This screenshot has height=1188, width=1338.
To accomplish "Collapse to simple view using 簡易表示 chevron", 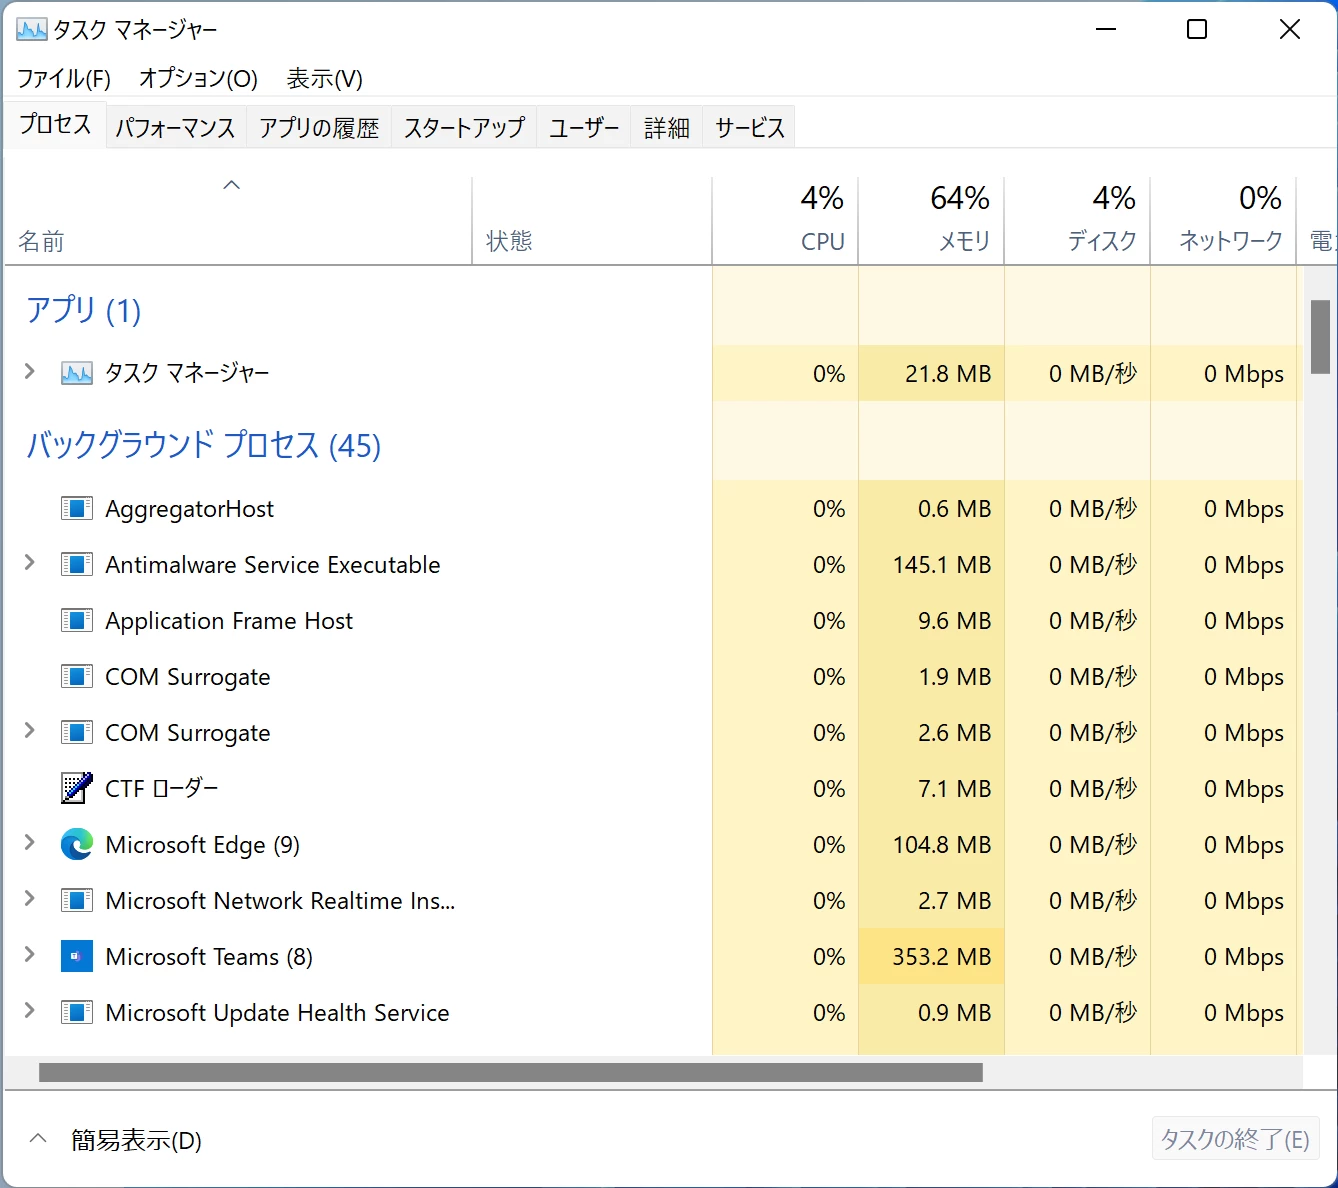I will pos(38,1138).
